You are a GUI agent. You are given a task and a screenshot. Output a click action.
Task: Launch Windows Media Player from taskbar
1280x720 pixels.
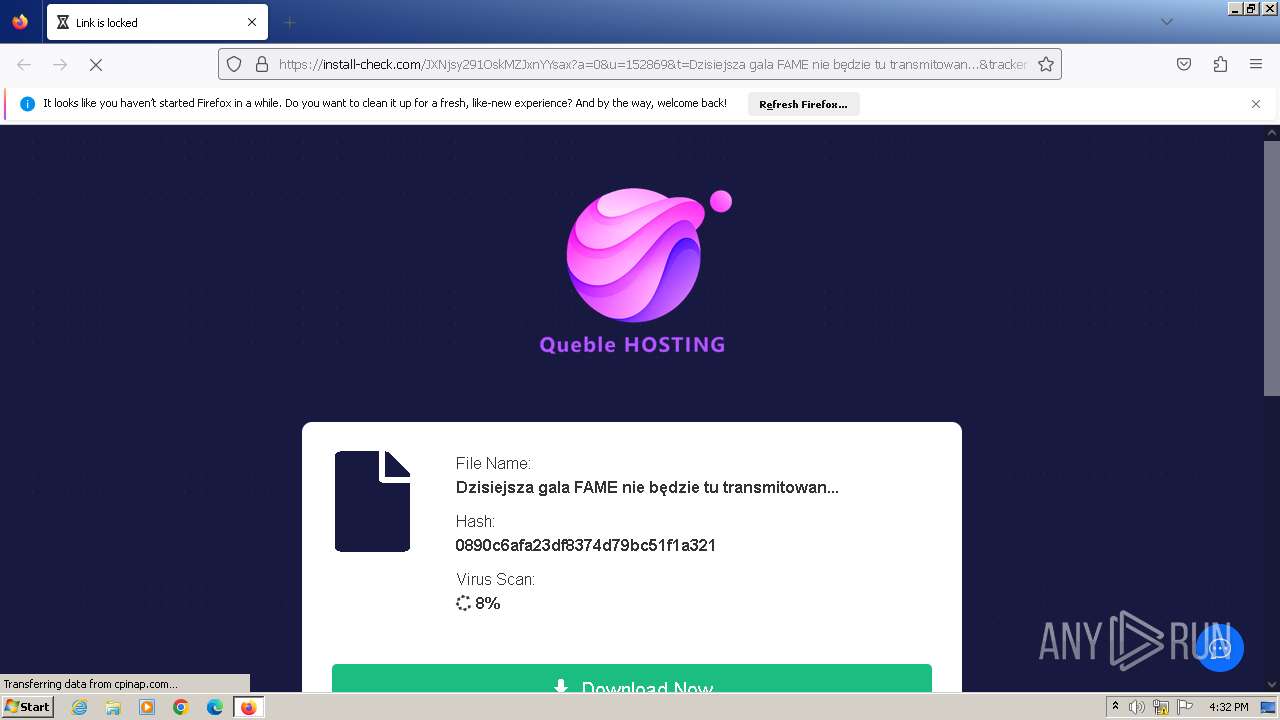(x=147, y=707)
